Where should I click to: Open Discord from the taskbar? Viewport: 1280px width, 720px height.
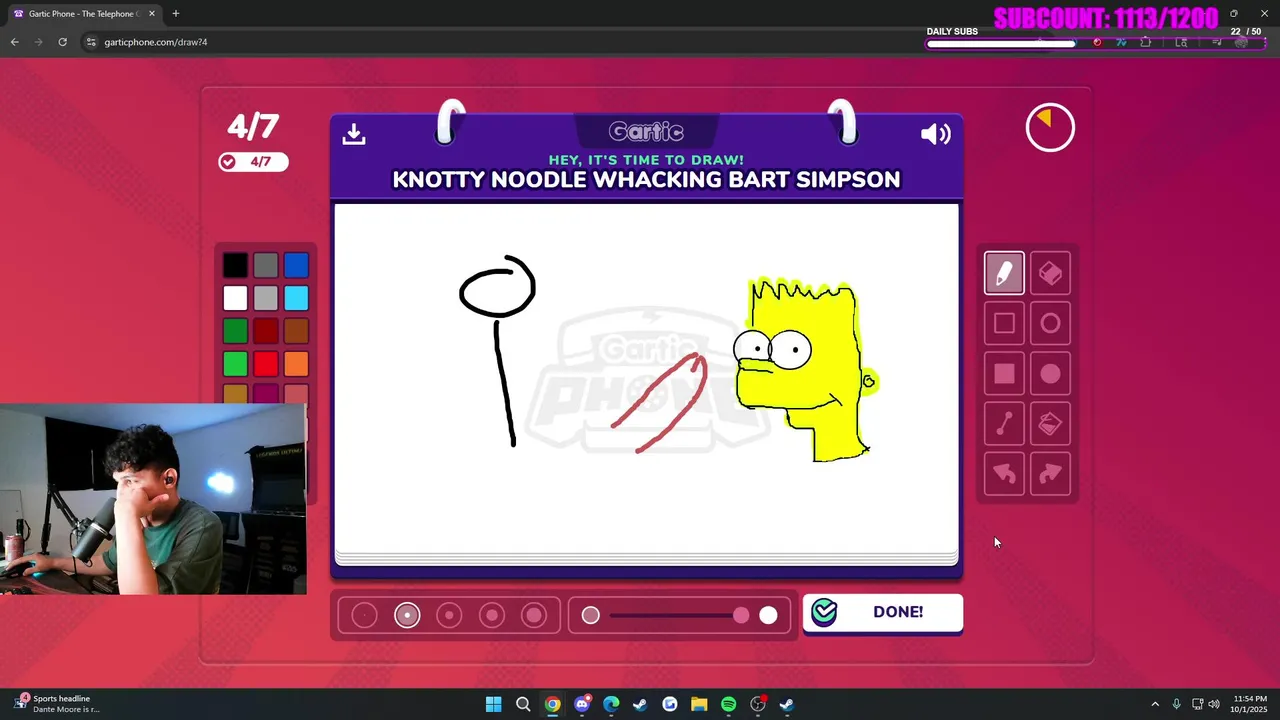coord(582,704)
